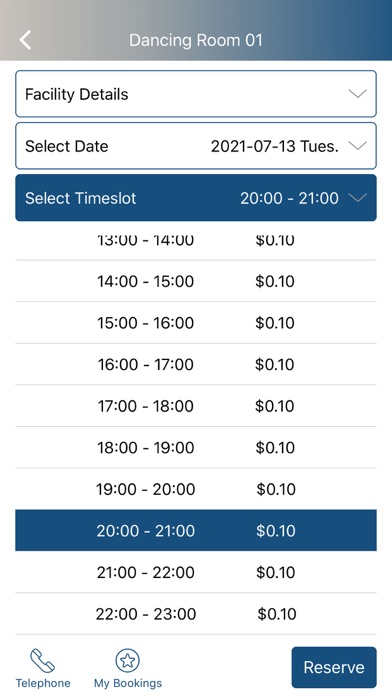Open the Telephone contact icon
This screenshot has width=392, height=696.
[x=43, y=660]
